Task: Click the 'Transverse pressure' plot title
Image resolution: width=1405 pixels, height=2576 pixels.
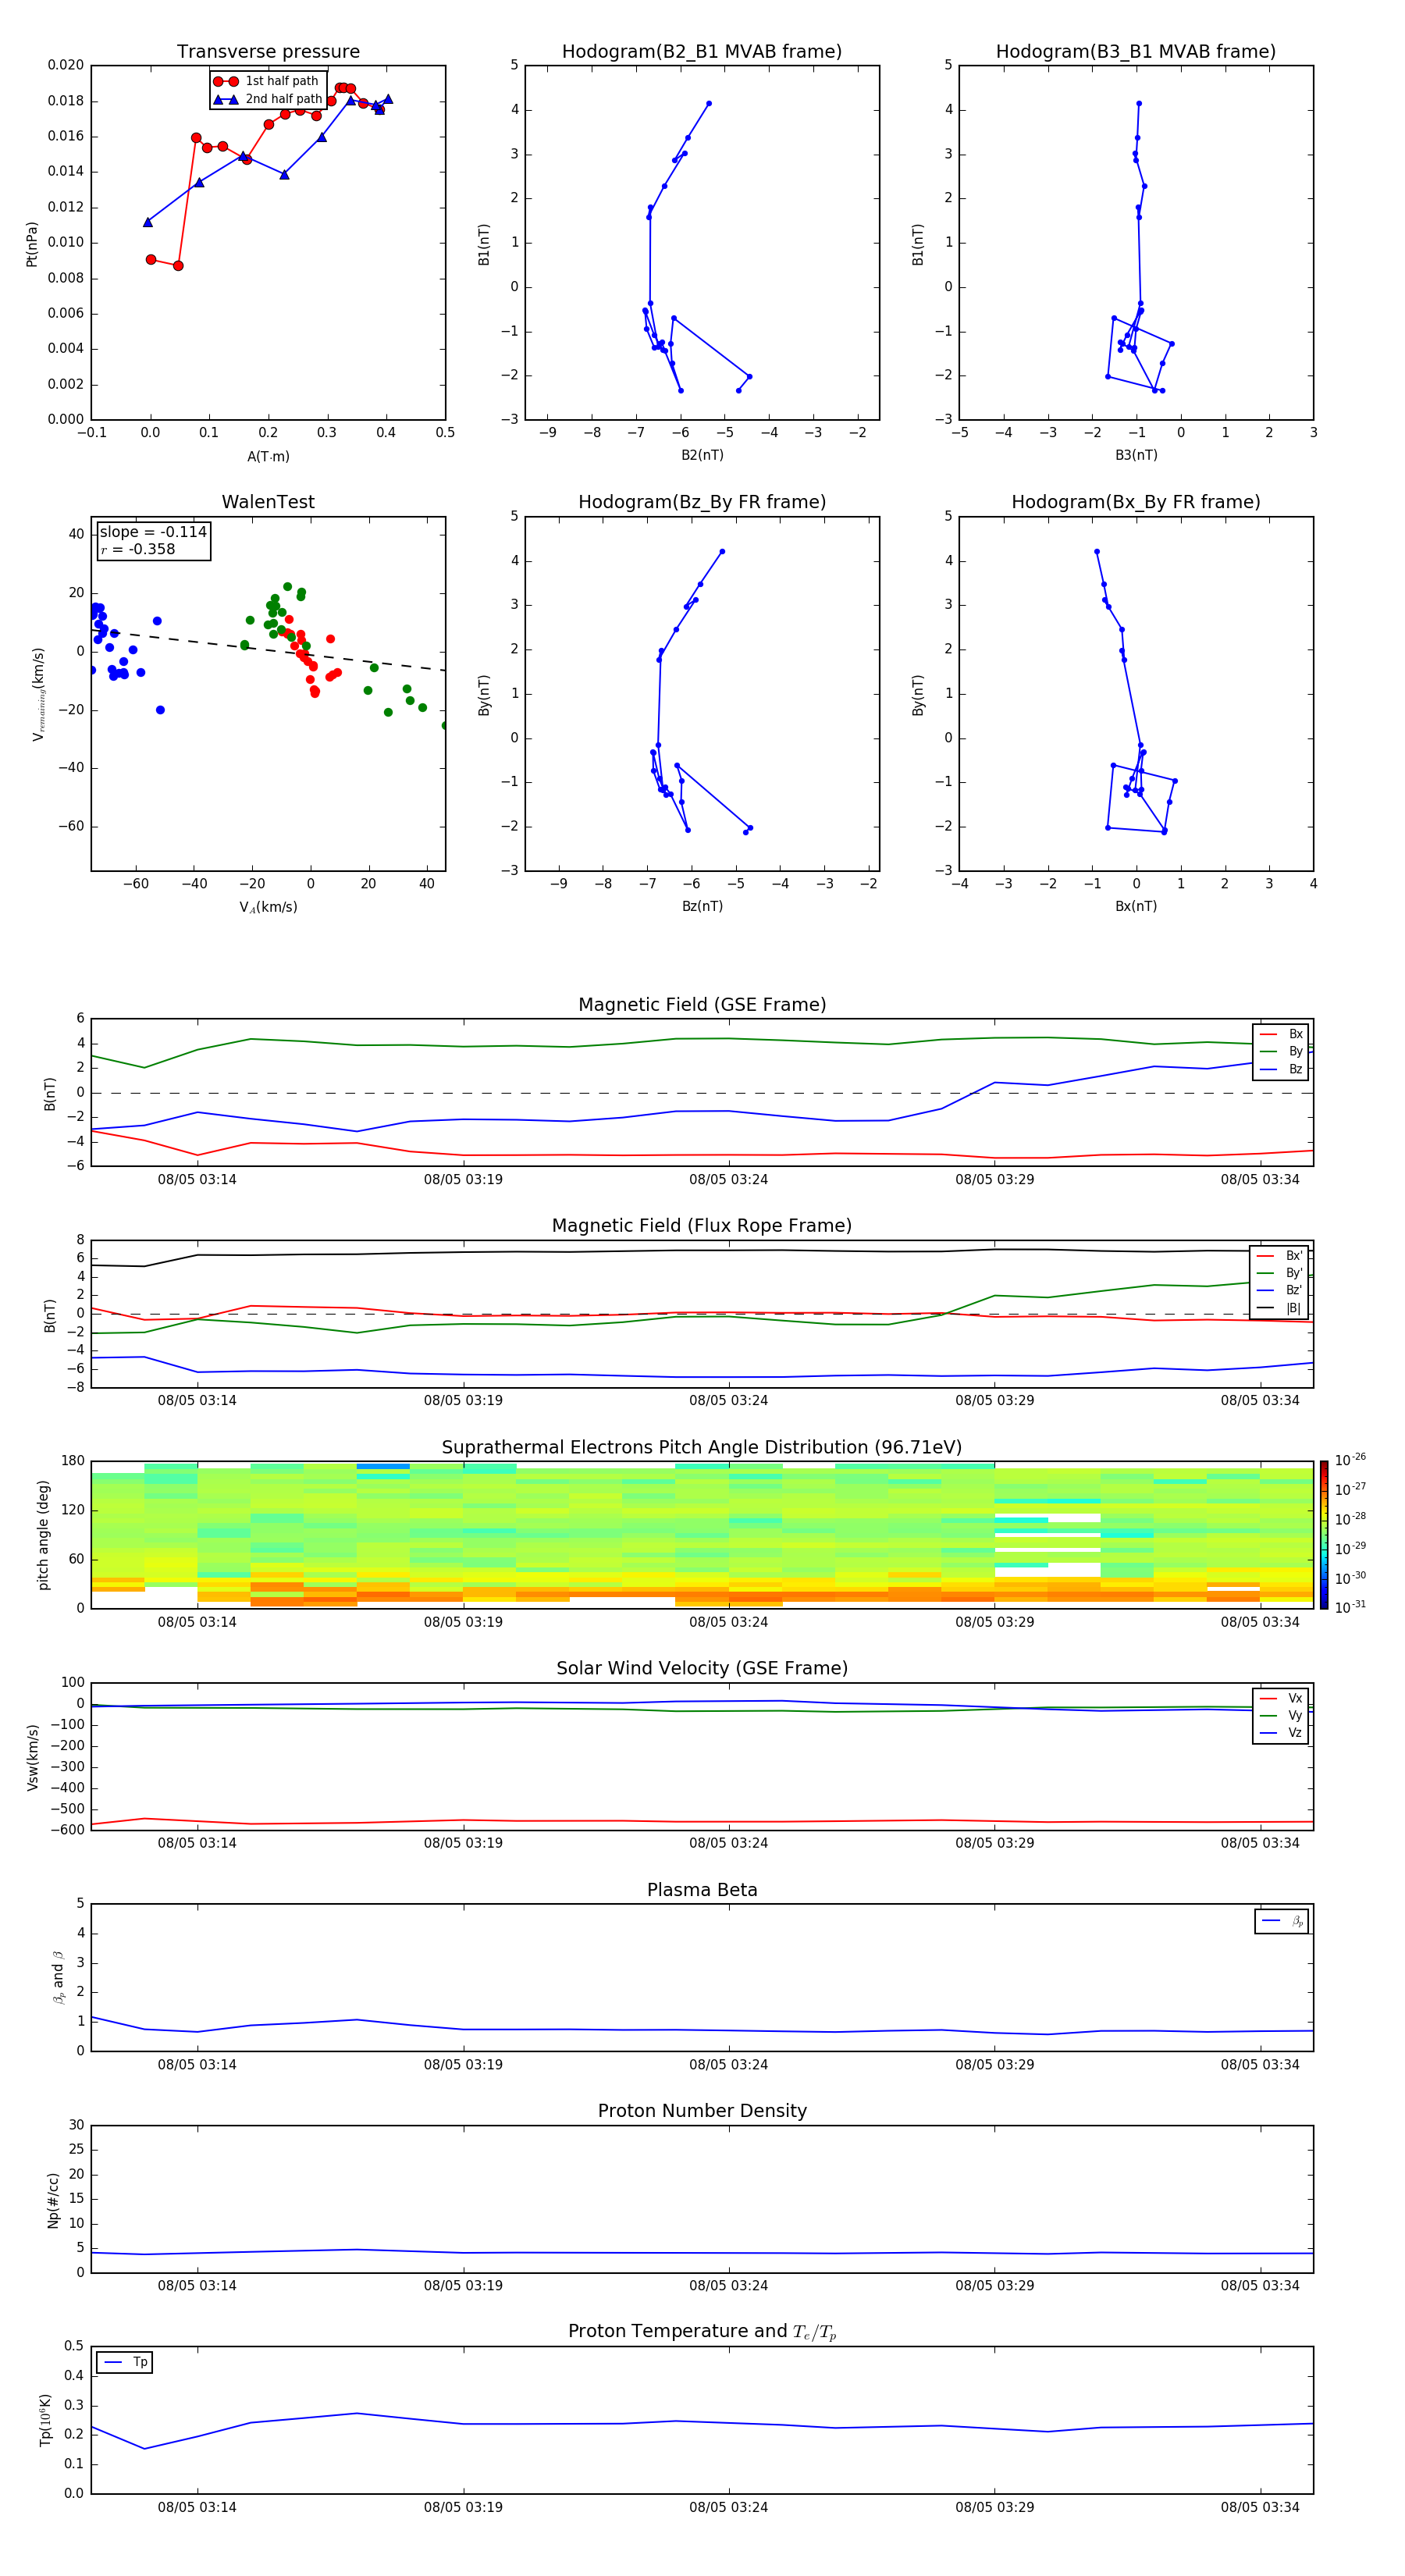Action: click(x=268, y=52)
